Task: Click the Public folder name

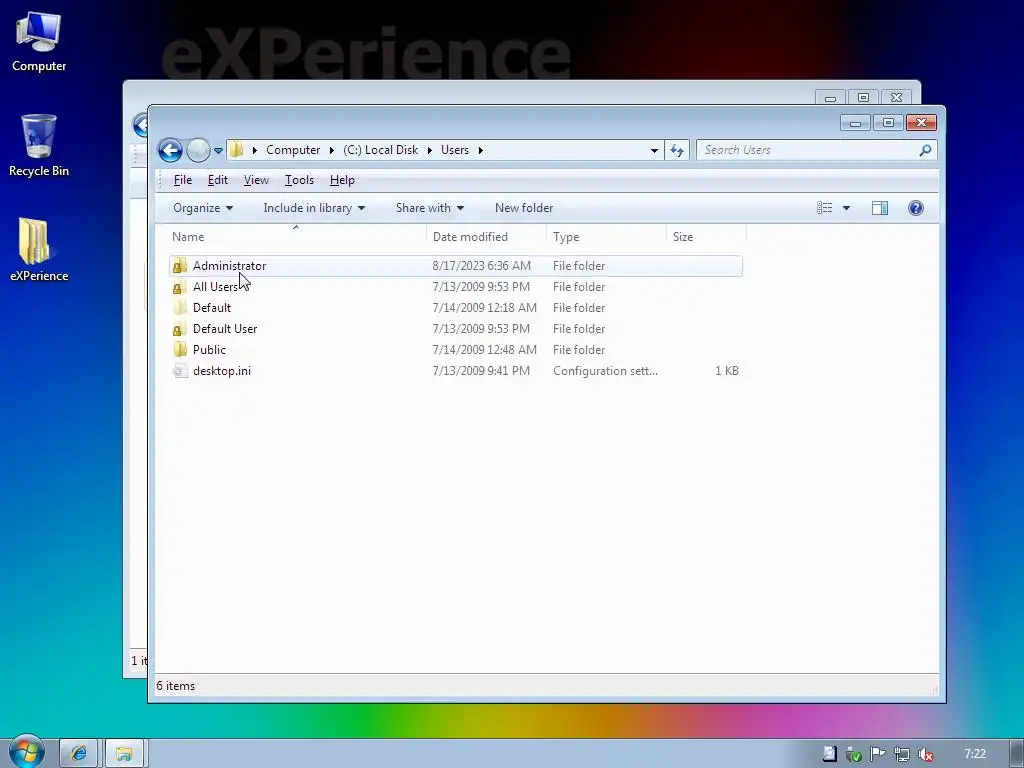Action: tap(209, 349)
